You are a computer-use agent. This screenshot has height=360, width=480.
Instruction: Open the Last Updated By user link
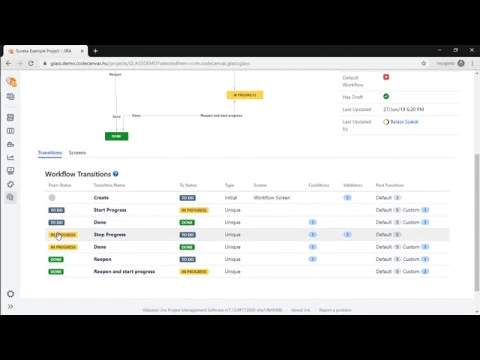(404, 122)
